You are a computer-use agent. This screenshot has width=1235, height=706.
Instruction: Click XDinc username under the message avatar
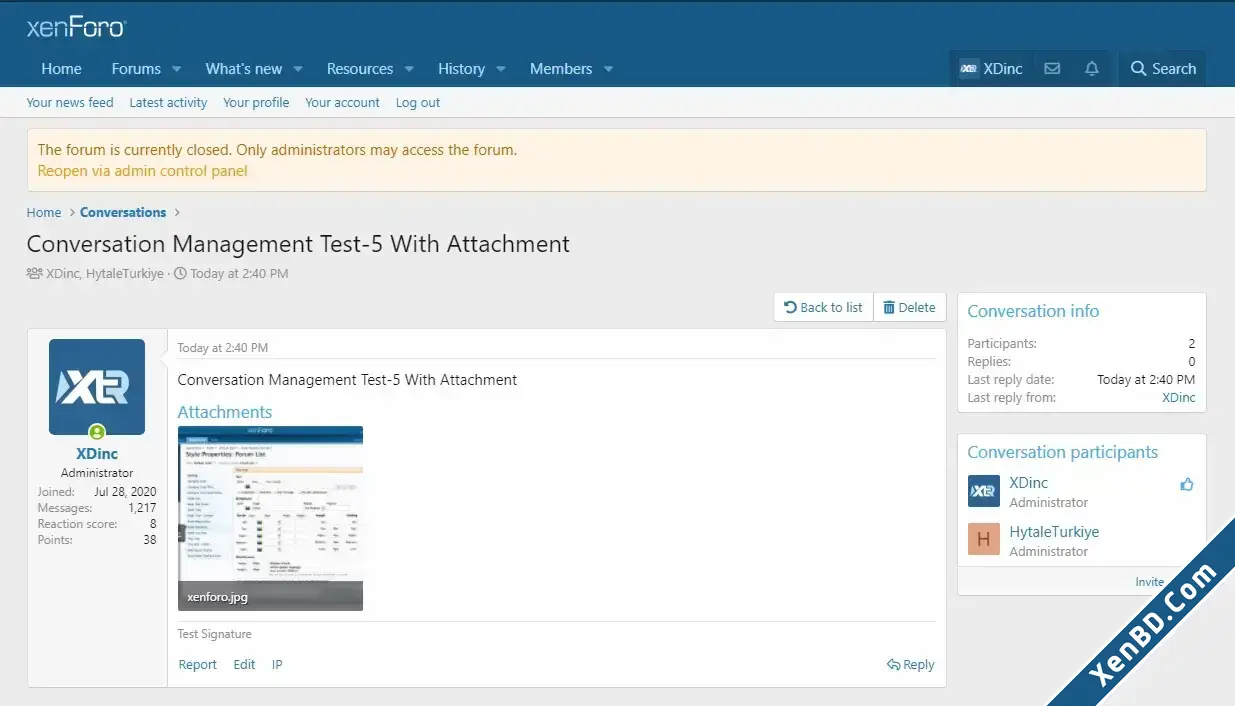pyautogui.click(x=97, y=454)
